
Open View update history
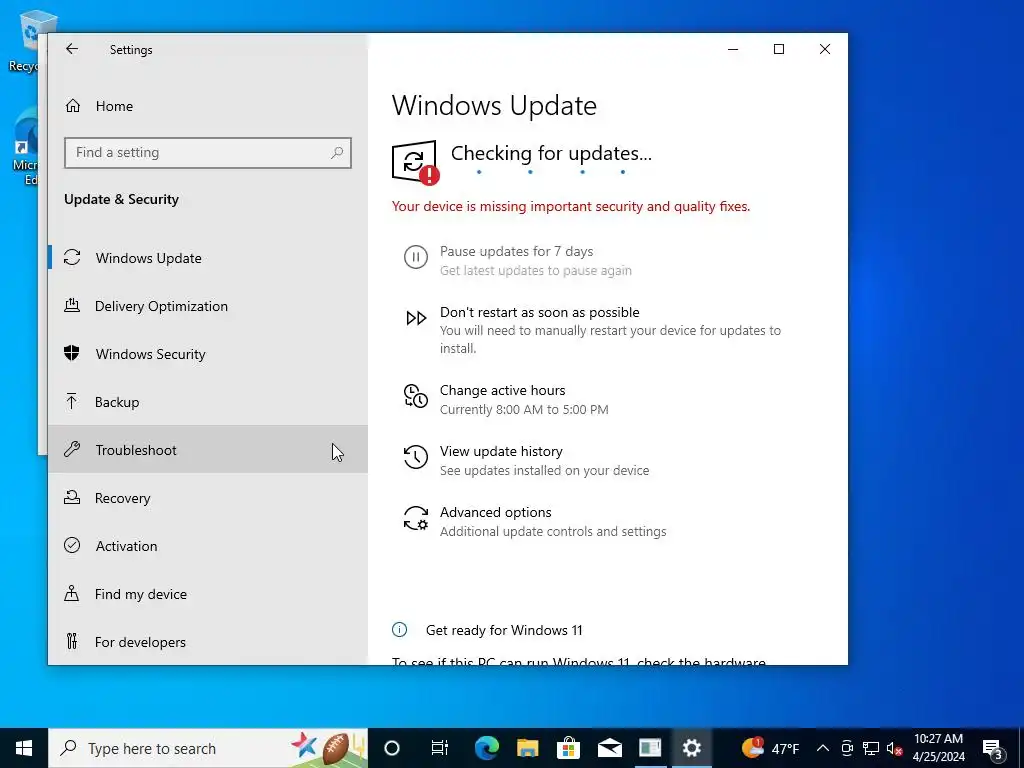(501, 451)
